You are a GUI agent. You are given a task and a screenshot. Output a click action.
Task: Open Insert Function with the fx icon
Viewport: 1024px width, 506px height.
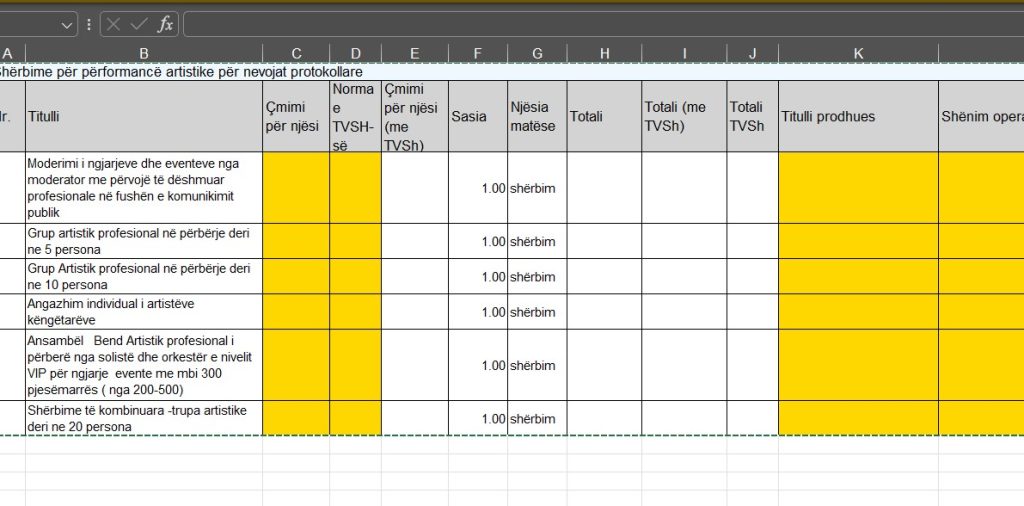(165, 25)
